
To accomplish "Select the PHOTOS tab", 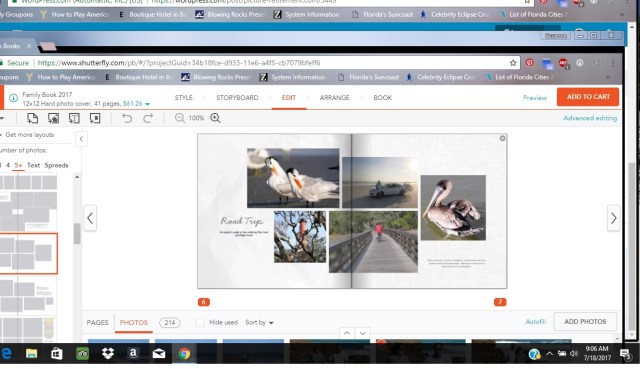I will [x=133, y=322].
